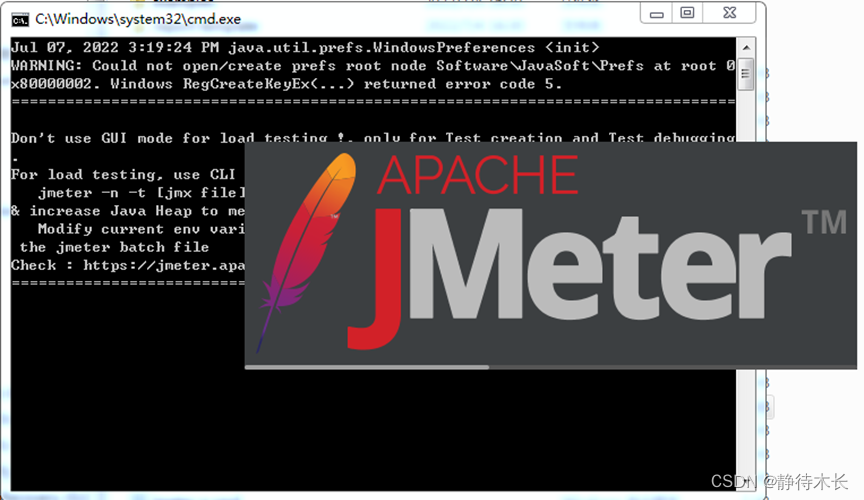The width and height of the screenshot is (864, 500).
Task: Close the cmd.exe window
Action: click(x=730, y=13)
